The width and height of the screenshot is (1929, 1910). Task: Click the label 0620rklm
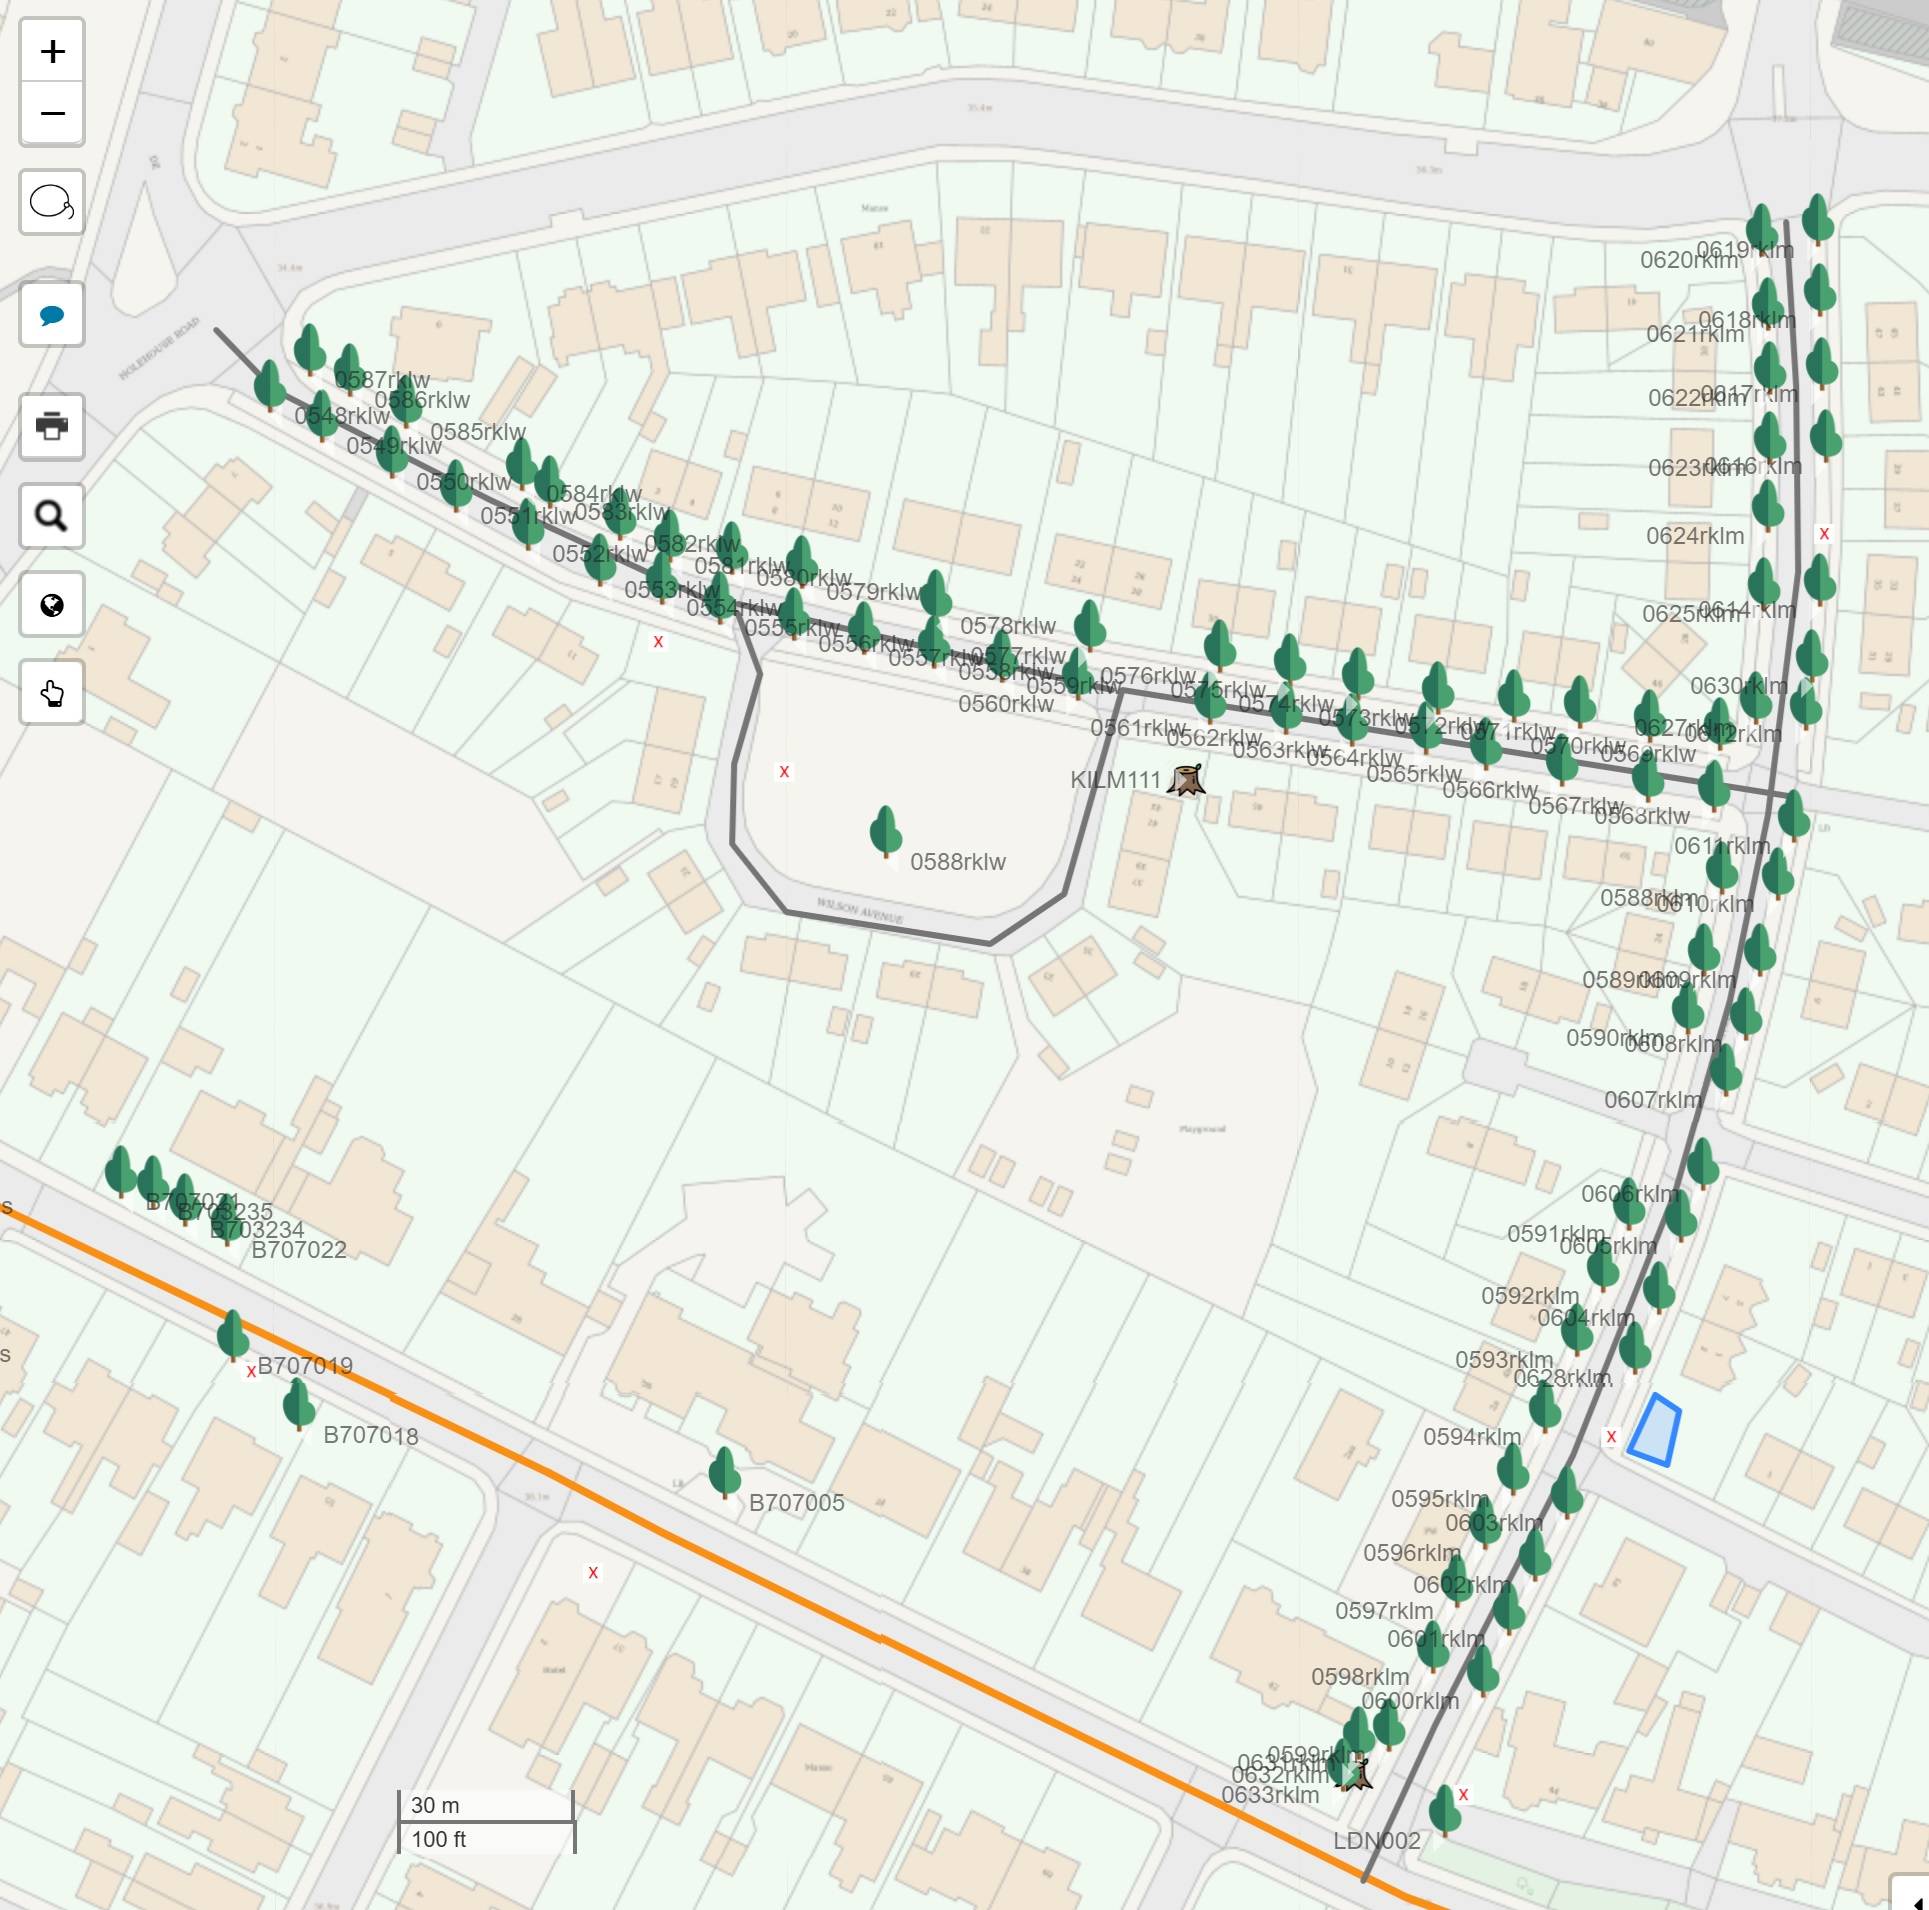pos(1689,260)
